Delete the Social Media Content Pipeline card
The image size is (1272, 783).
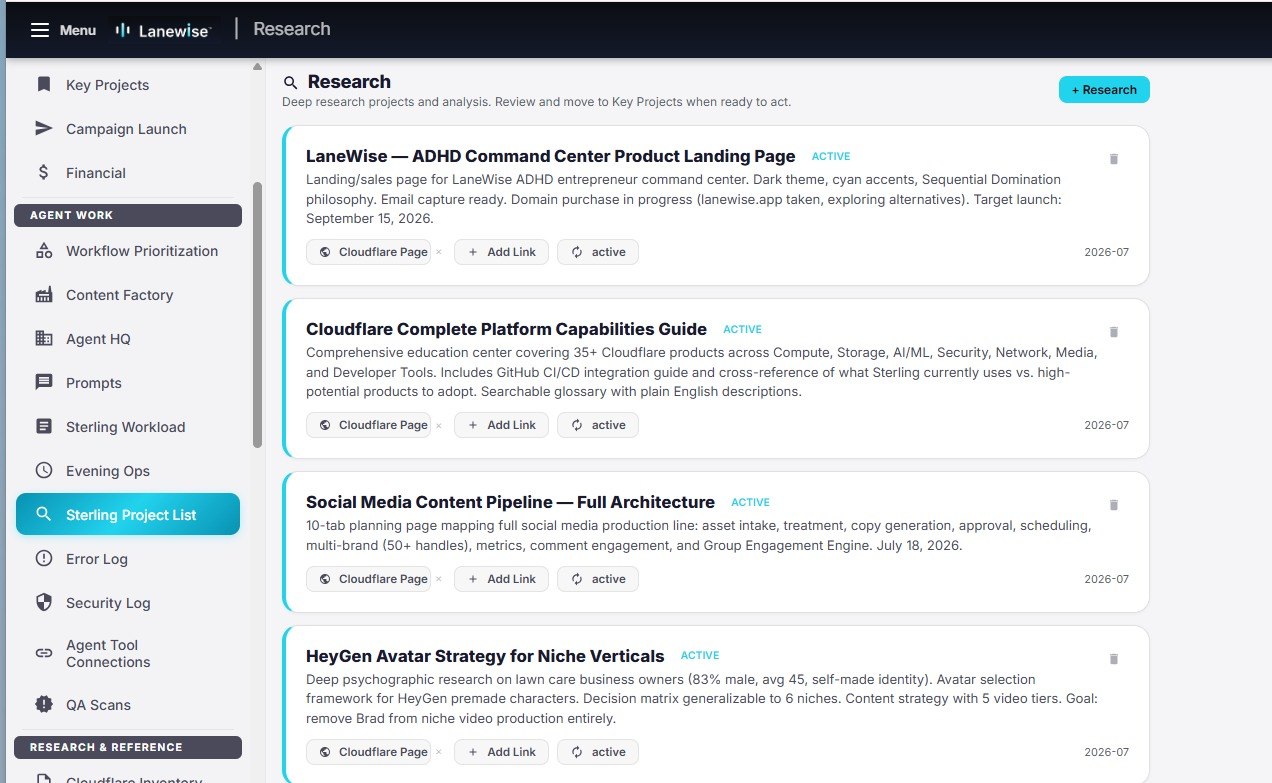point(1114,505)
